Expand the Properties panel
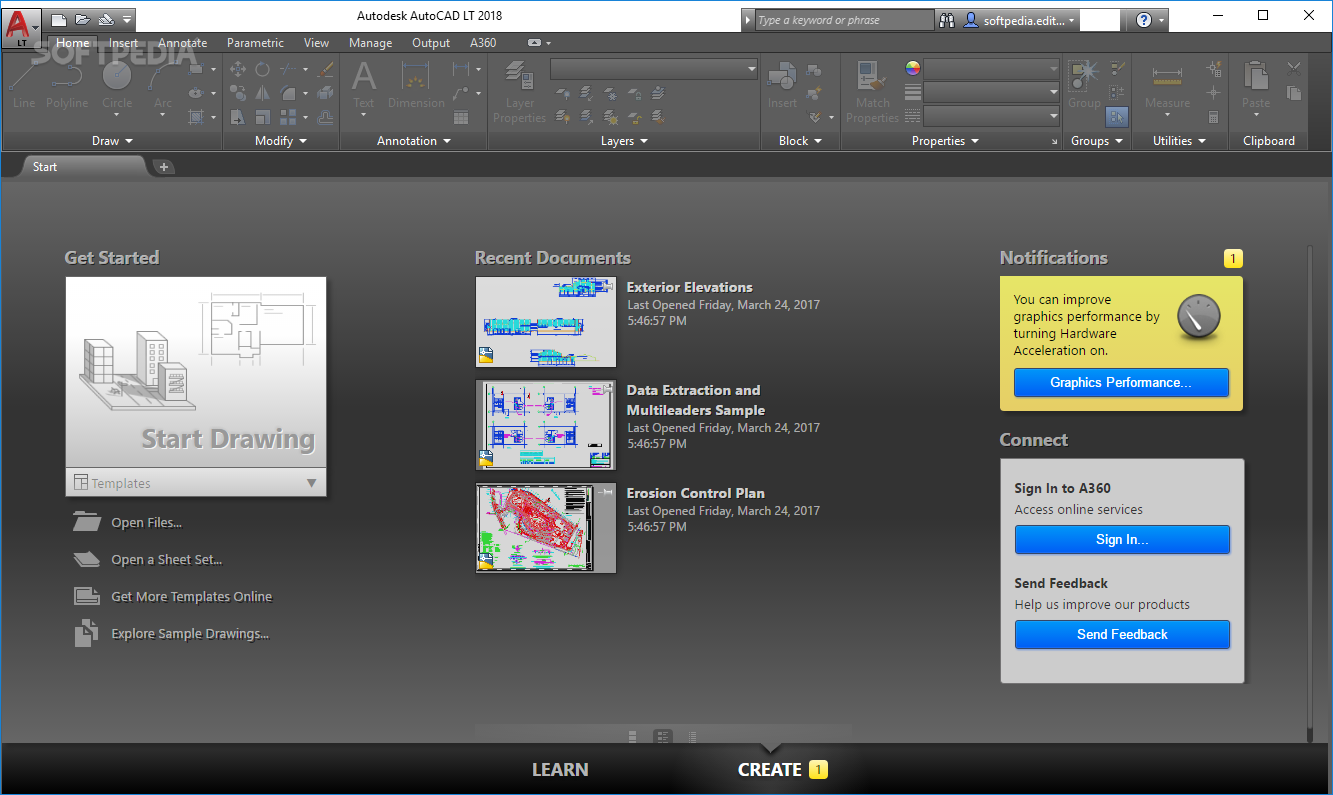The image size is (1333, 795). tap(945, 141)
